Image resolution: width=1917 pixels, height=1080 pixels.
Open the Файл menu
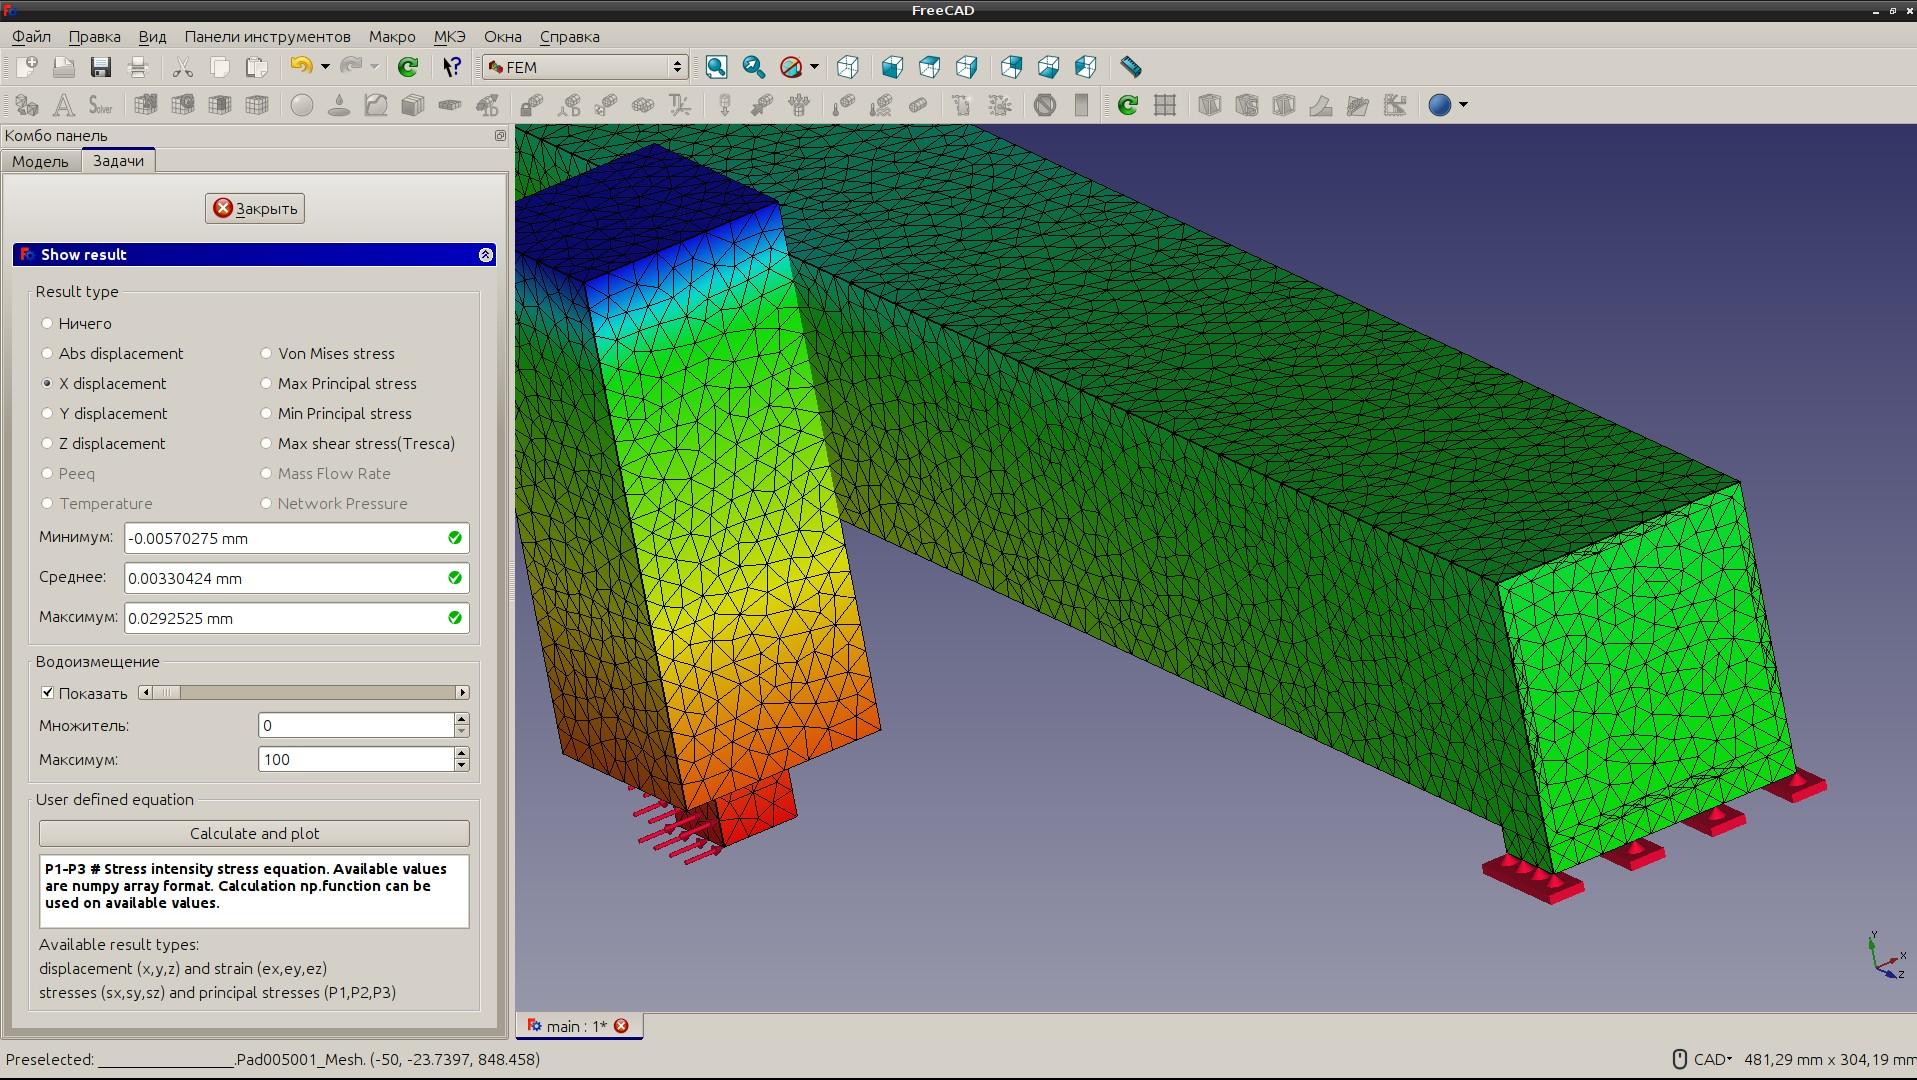tap(31, 37)
